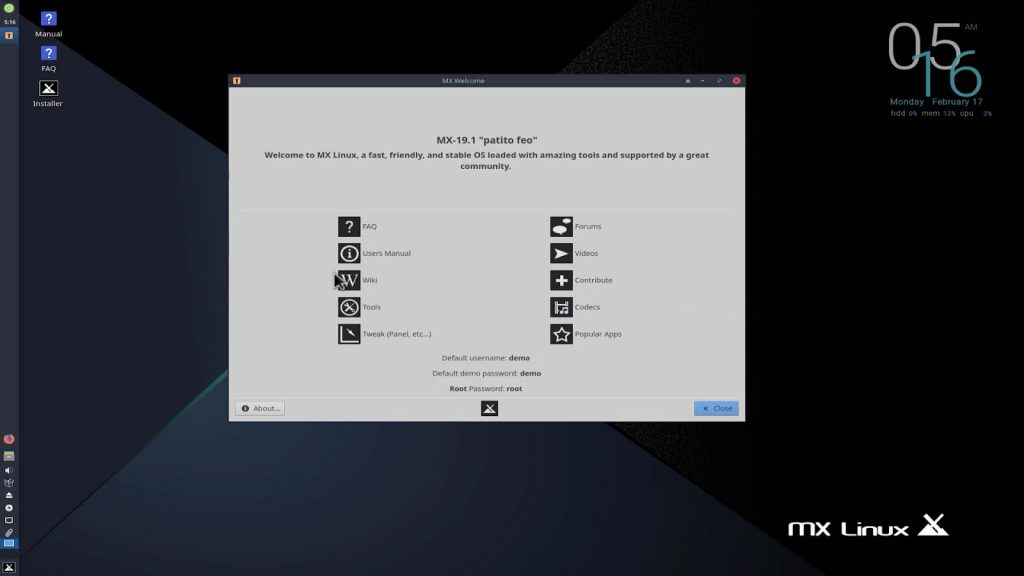Screen dimensions: 1024x576
Task: Select the Manual desktop shortcut
Action: click(x=48, y=24)
